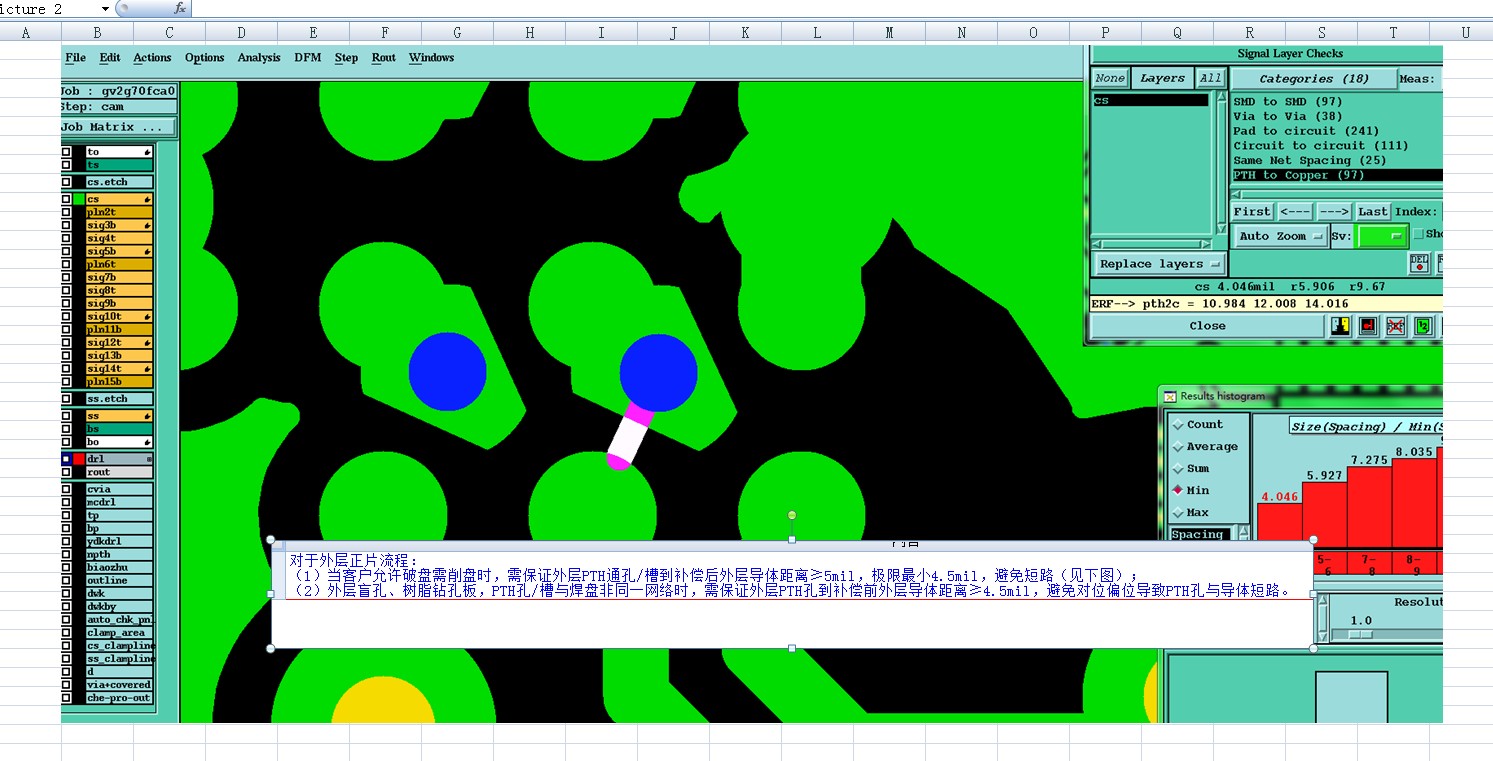Screen dimensions: 1493x761
Task: Select the Max radio option
Action: (1178, 513)
